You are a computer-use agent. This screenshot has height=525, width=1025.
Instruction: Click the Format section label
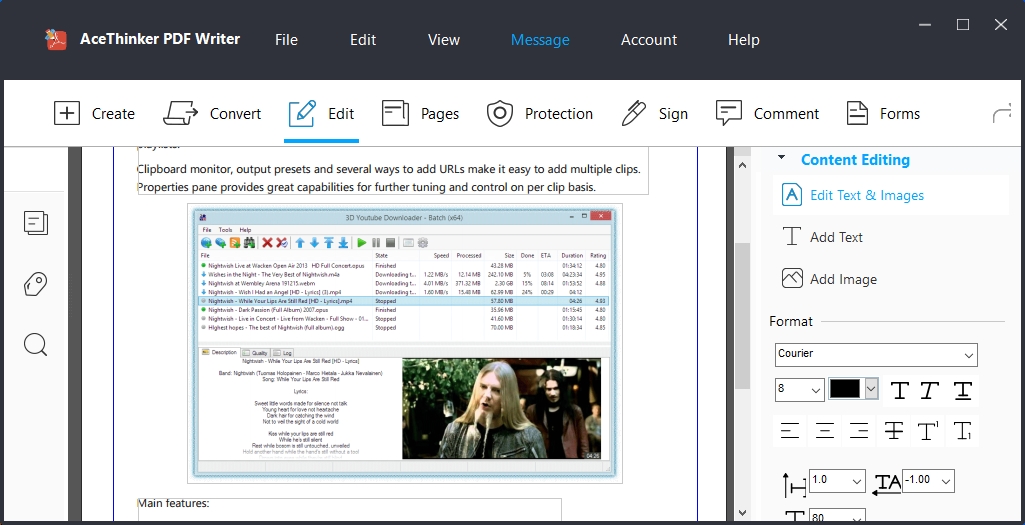(x=791, y=321)
